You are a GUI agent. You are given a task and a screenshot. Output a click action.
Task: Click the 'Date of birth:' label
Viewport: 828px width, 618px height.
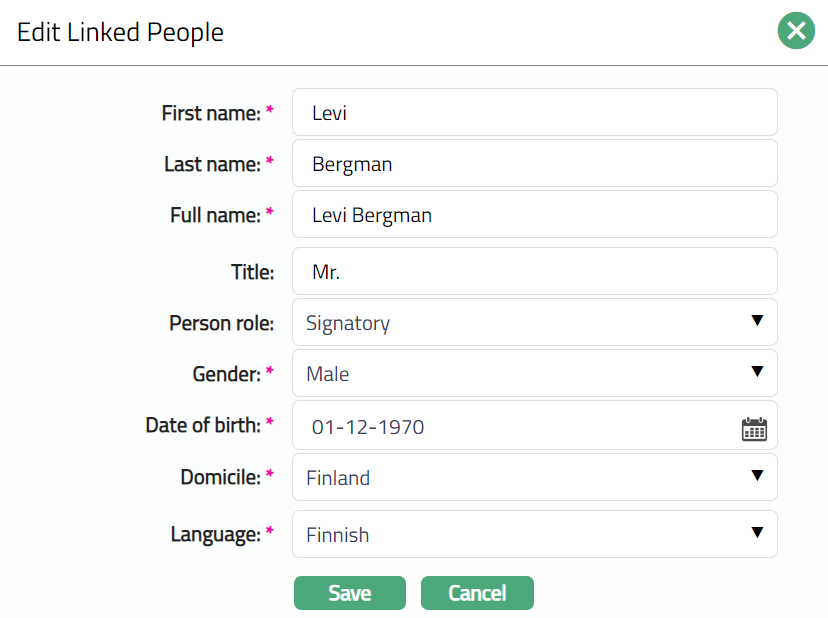[x=203, y=425]
